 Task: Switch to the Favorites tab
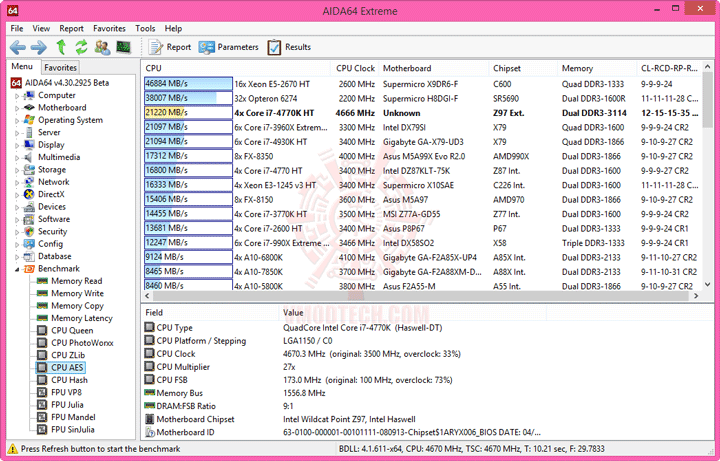pos(60,67)
